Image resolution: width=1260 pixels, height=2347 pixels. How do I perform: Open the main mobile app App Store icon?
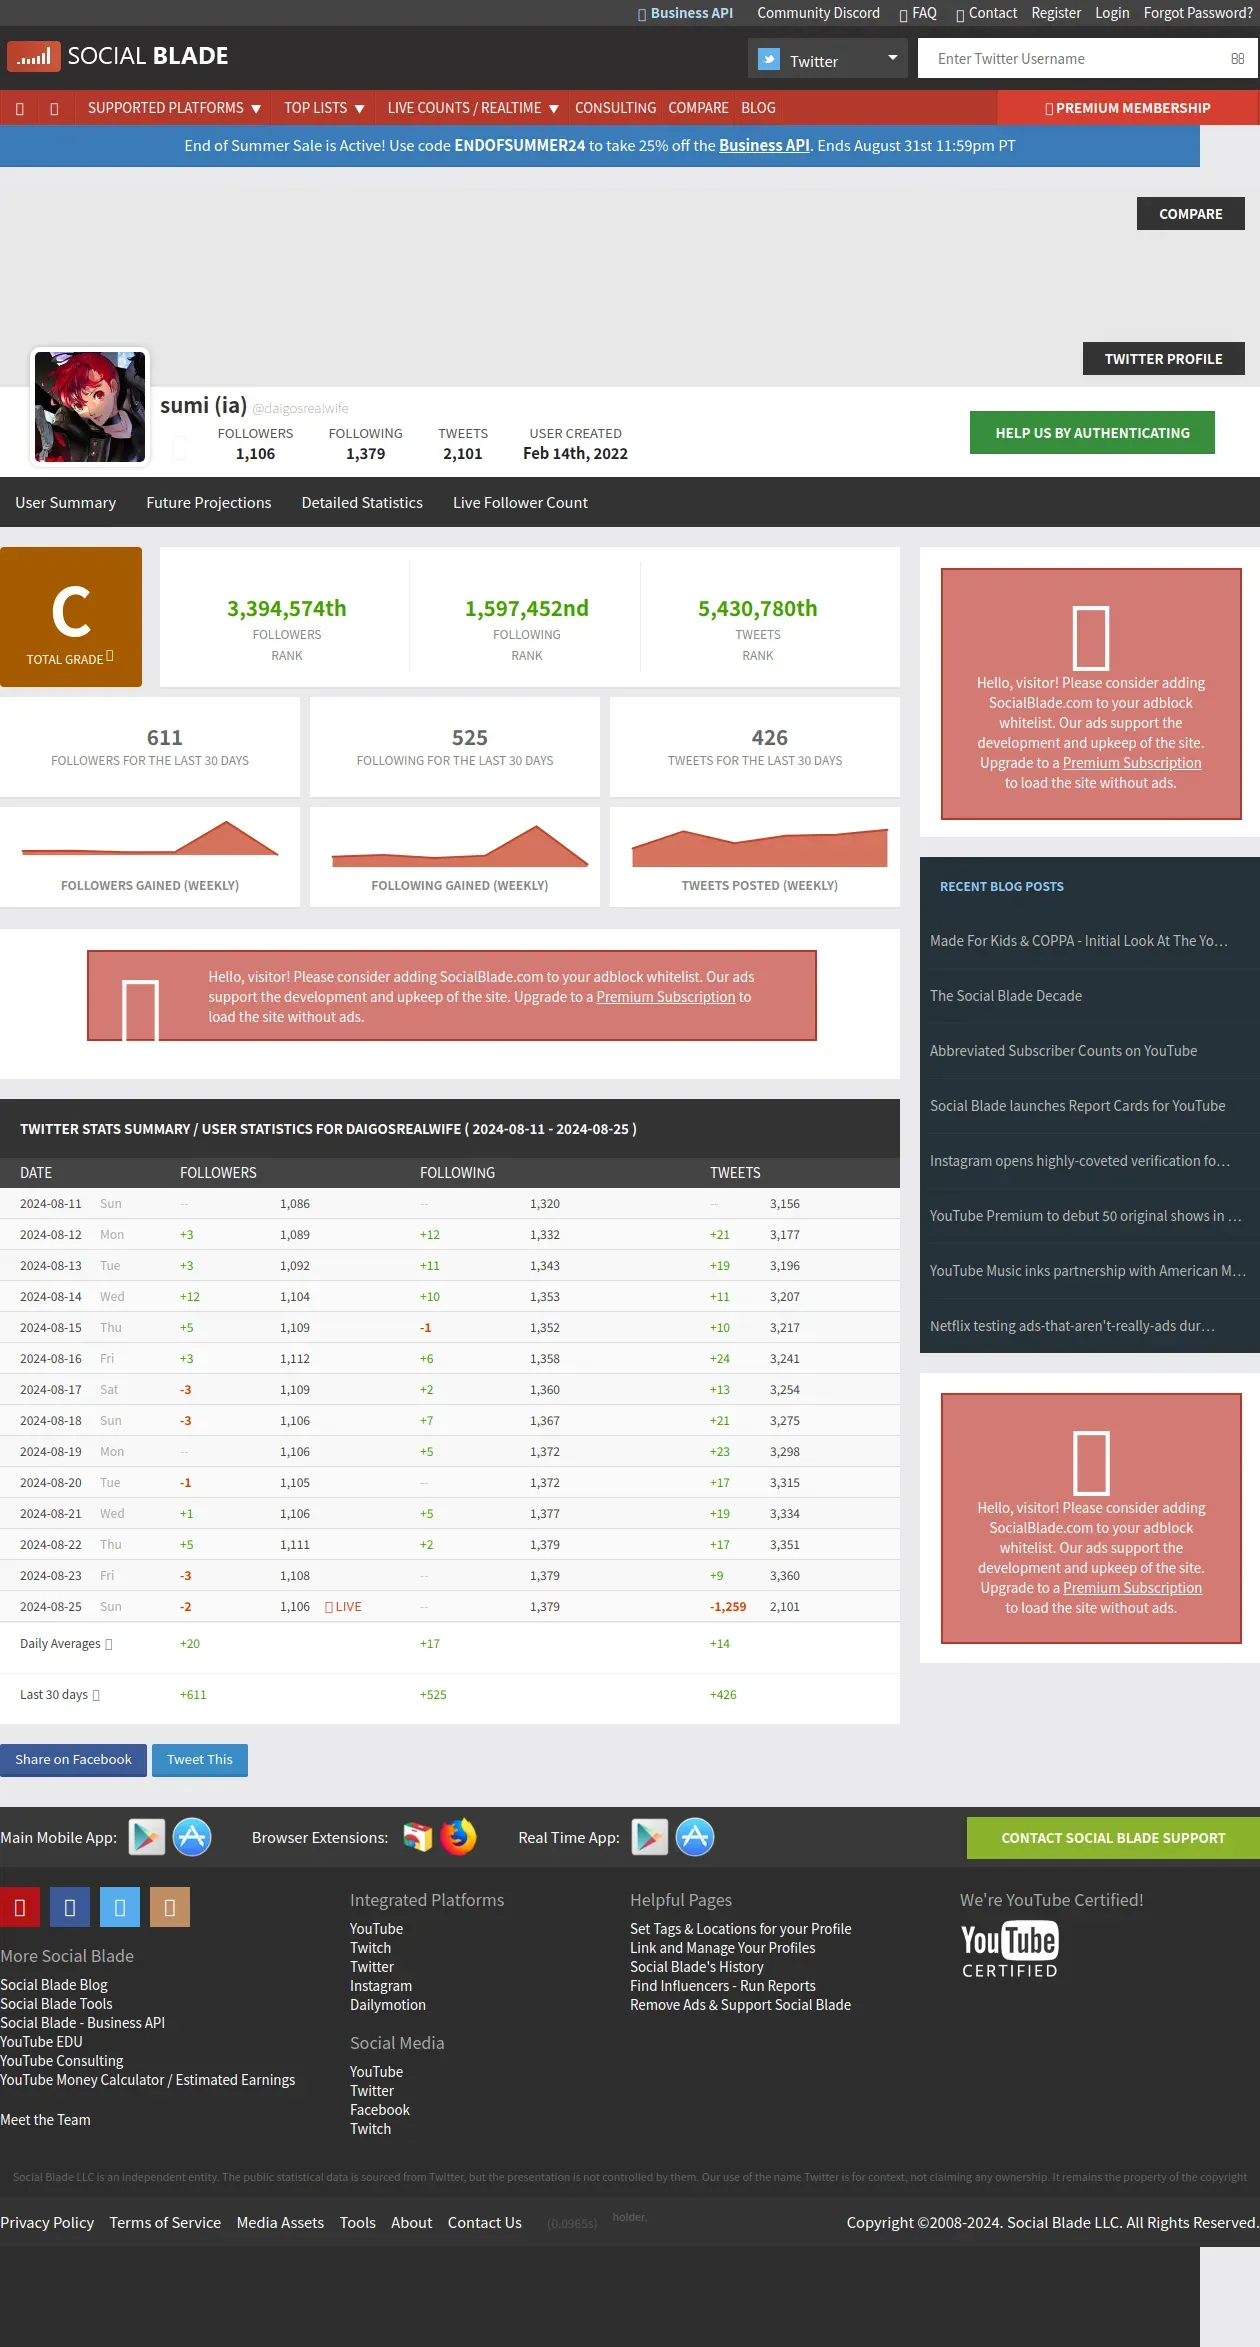click(192, 1837)
